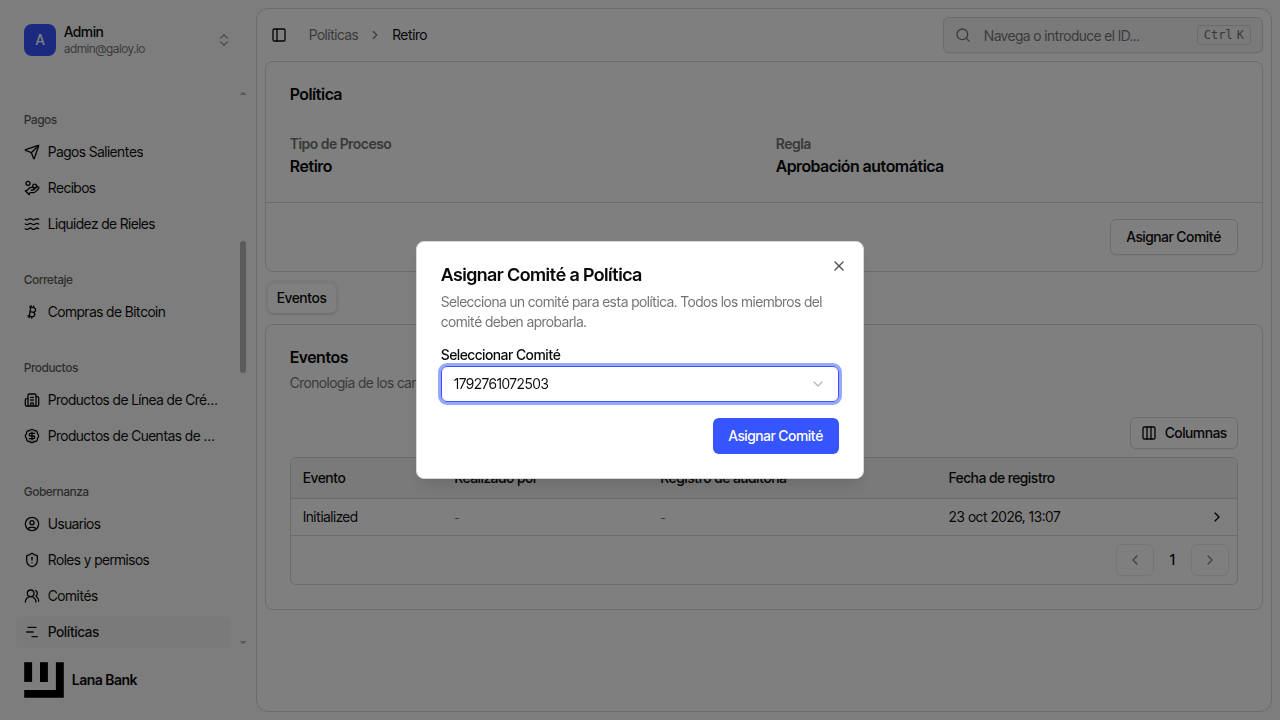This screenshot has height=720, width=1280.
Task: Click the Productos de Cuentas dollar icon
Action: coord(31,436)
